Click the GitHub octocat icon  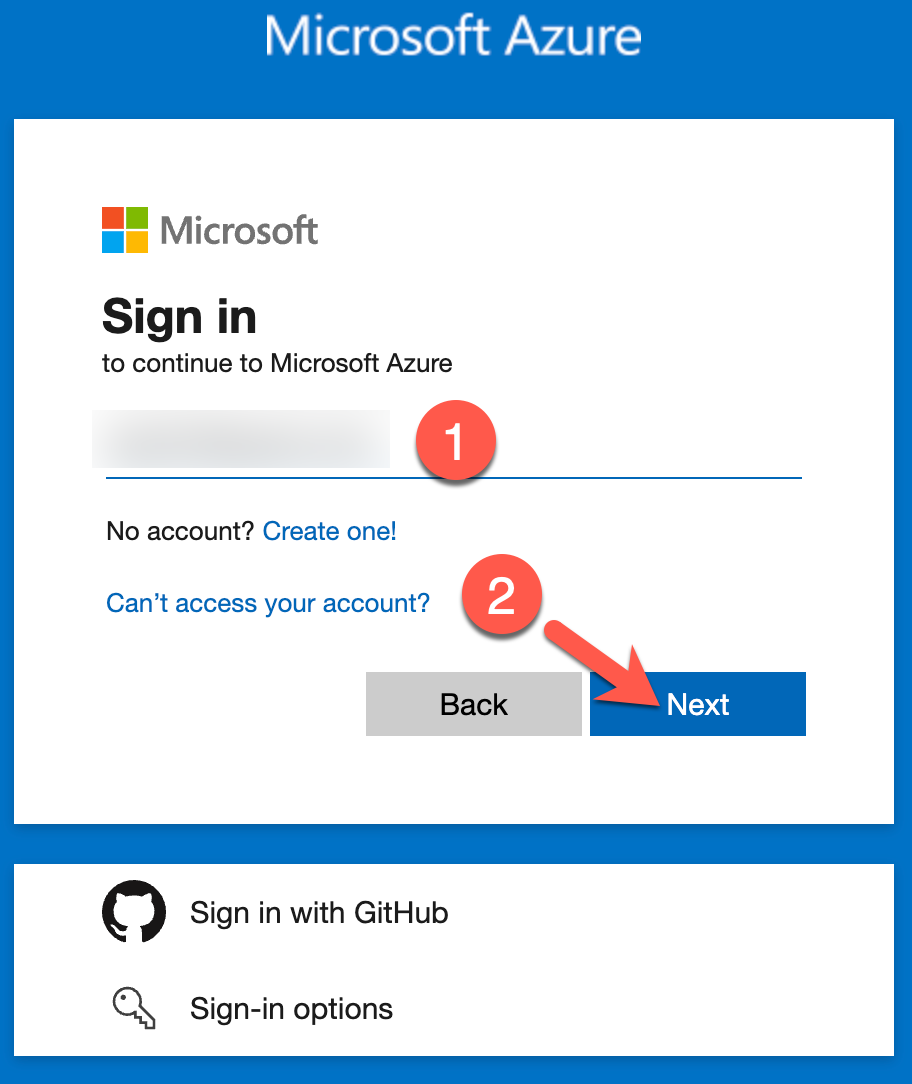pos(134,911)
